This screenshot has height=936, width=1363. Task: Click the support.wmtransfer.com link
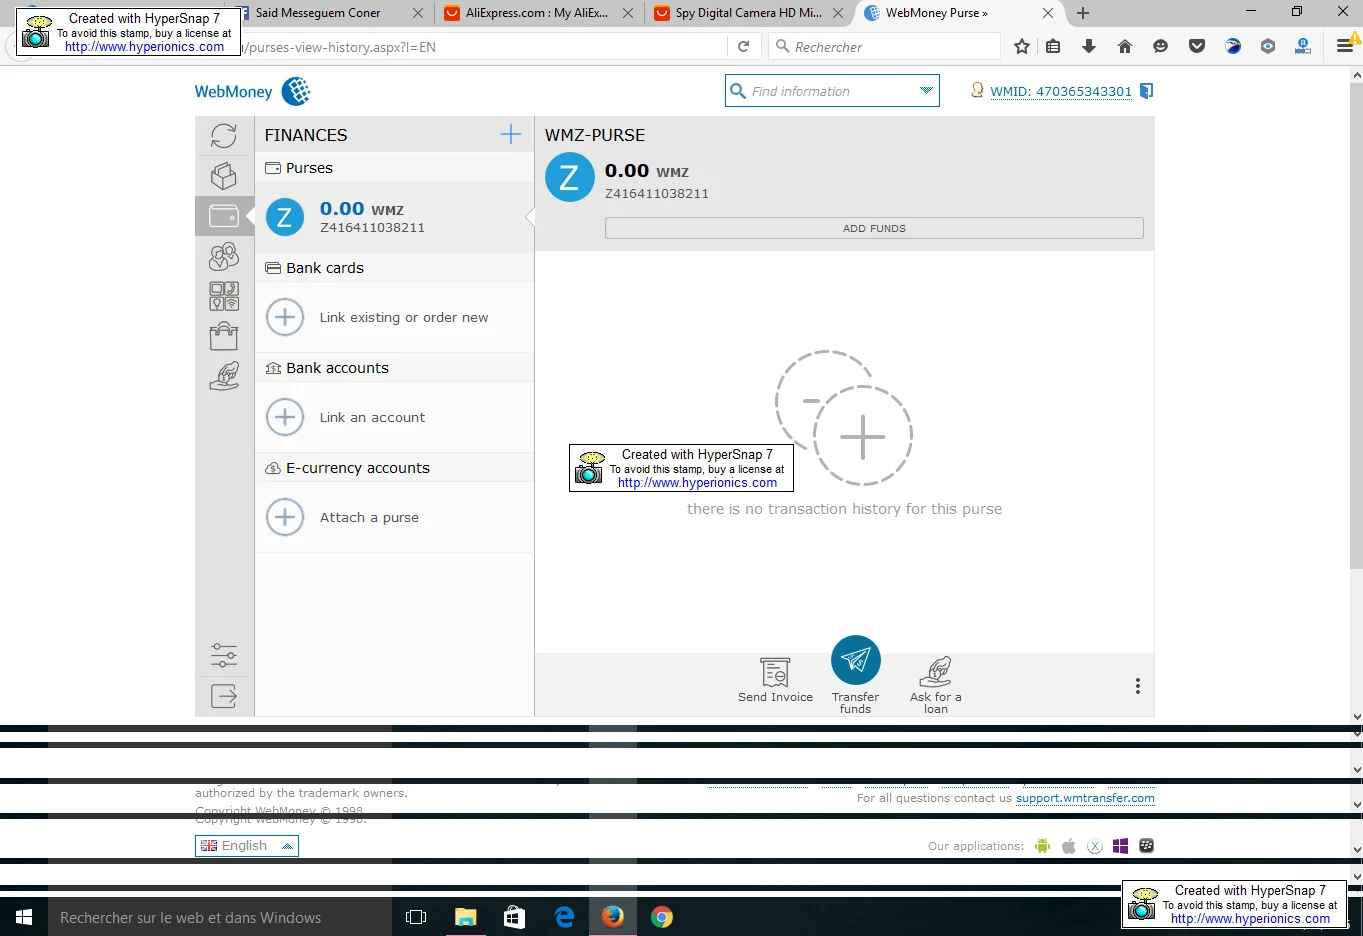click(x=1085, y=798)
